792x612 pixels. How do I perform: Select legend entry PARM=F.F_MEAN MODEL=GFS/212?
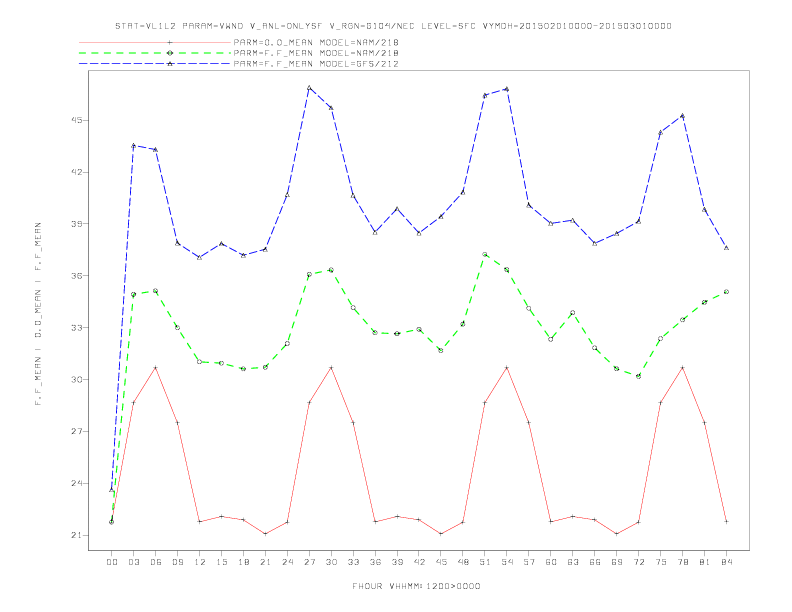[316, 64]
